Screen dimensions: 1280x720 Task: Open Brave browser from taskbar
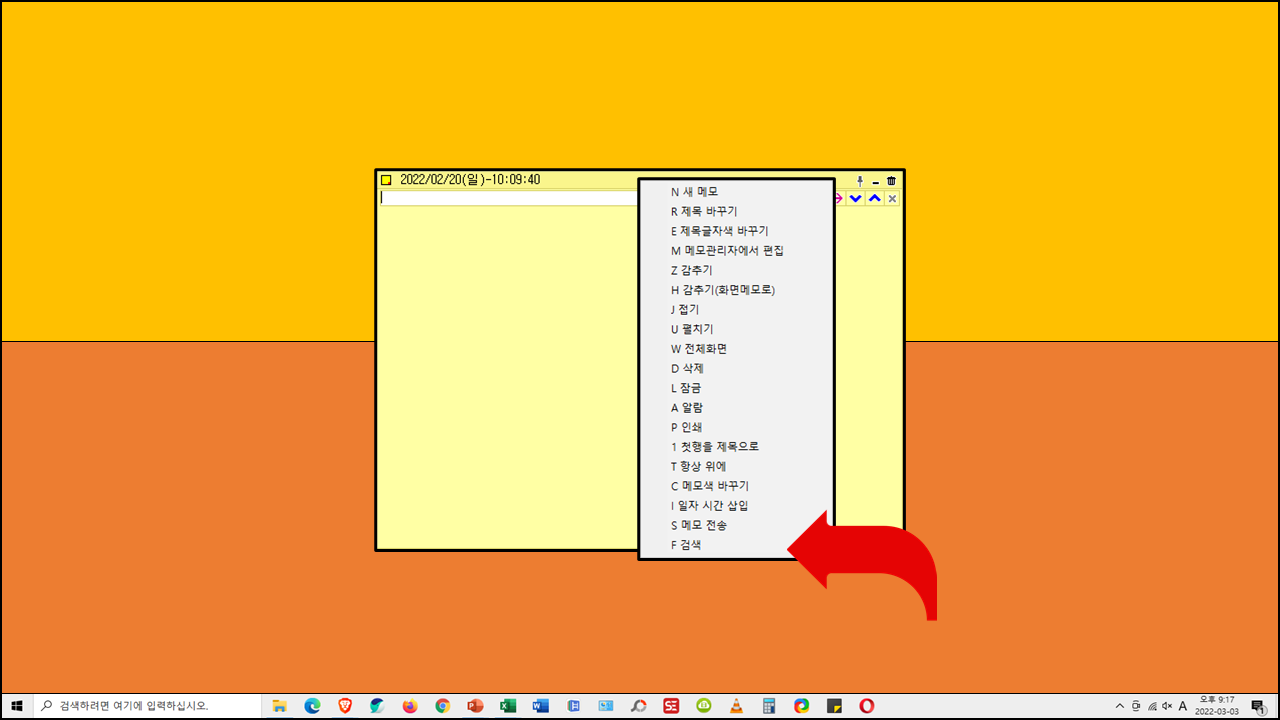click(345, 706)
